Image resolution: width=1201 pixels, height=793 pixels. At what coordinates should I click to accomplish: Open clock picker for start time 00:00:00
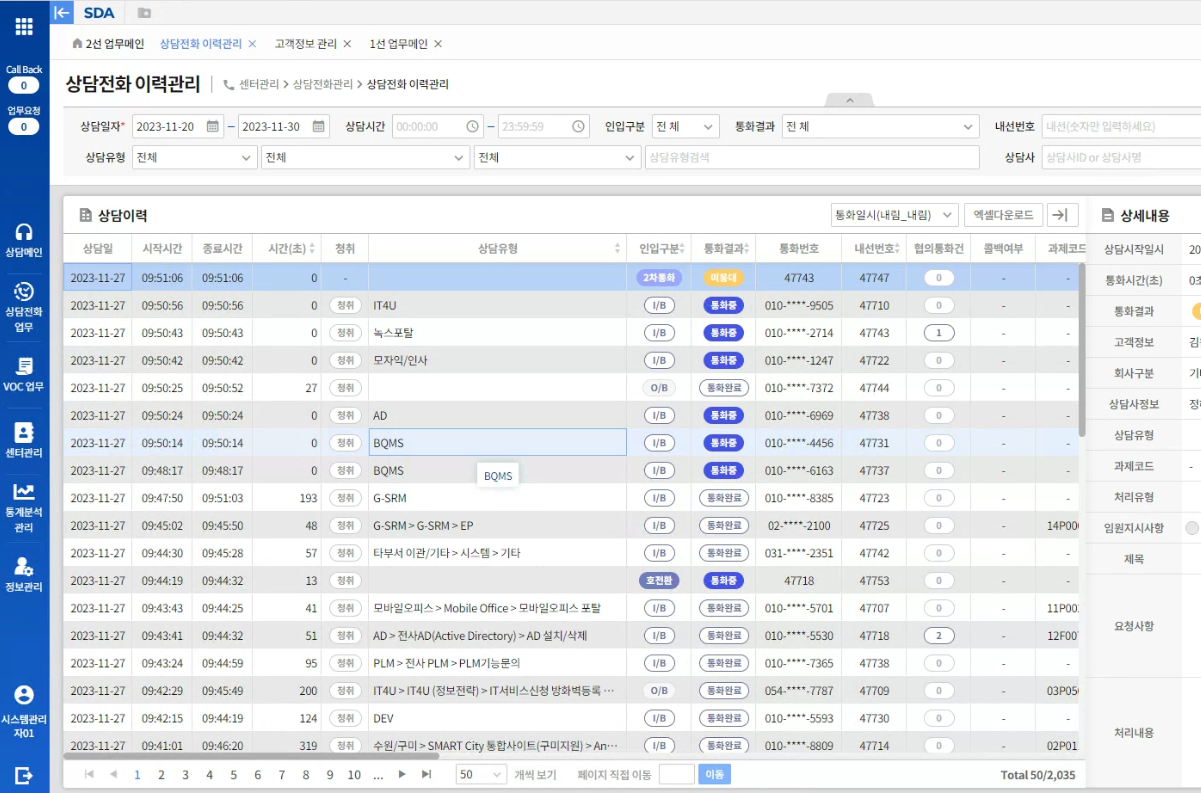coord(473,127)
